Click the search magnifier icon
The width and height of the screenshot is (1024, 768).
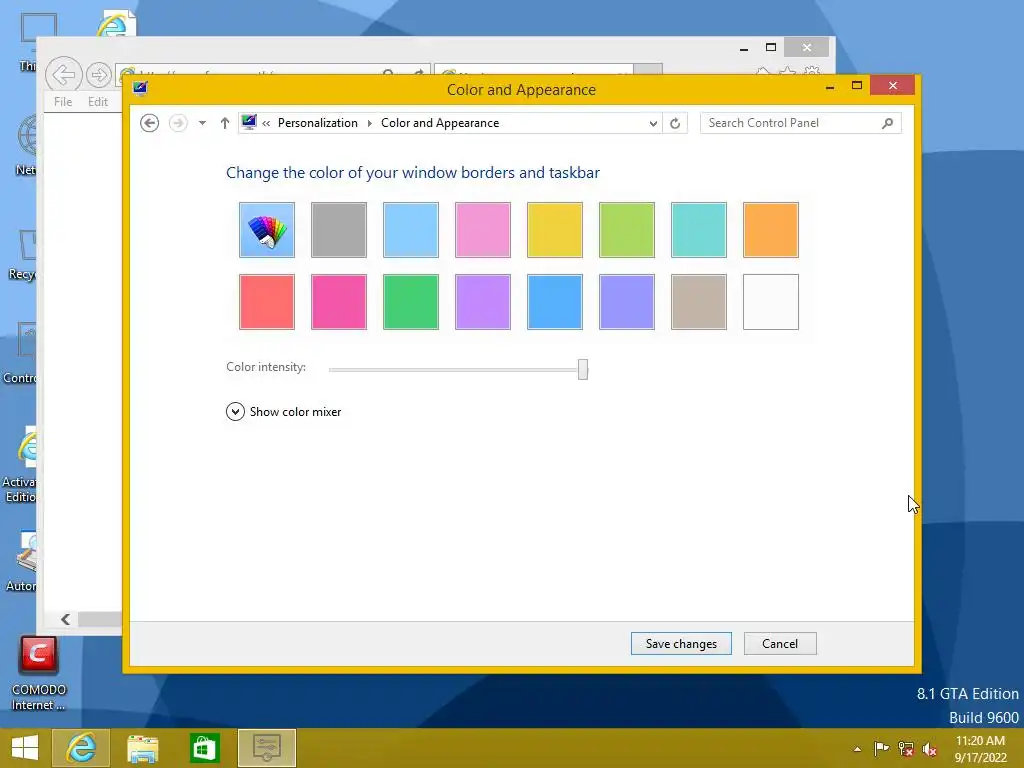pyautogui.click(x=887, y=123)
